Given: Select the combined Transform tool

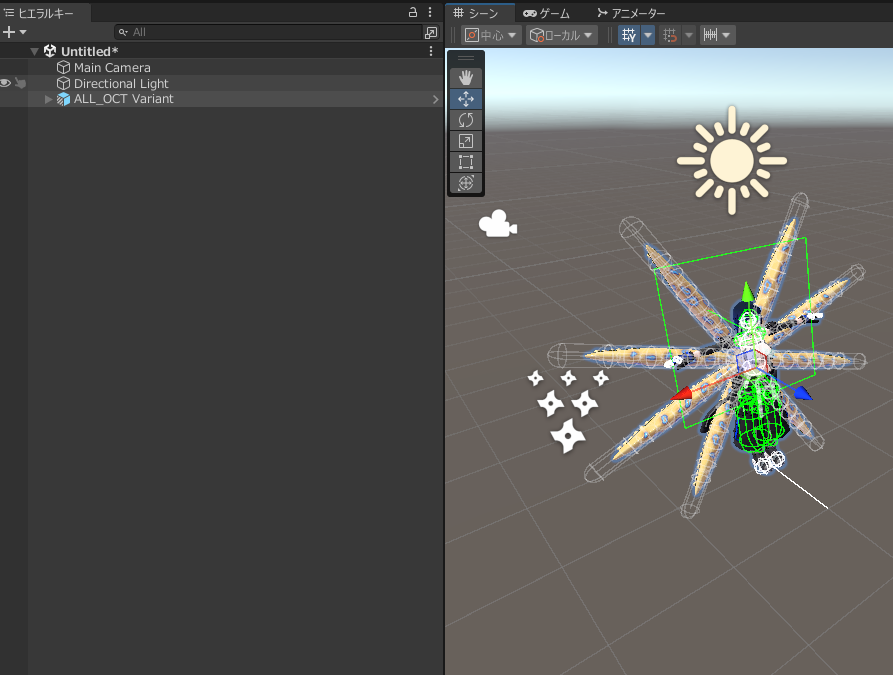Looking at the screenshot, I should [x=465, y=183].
